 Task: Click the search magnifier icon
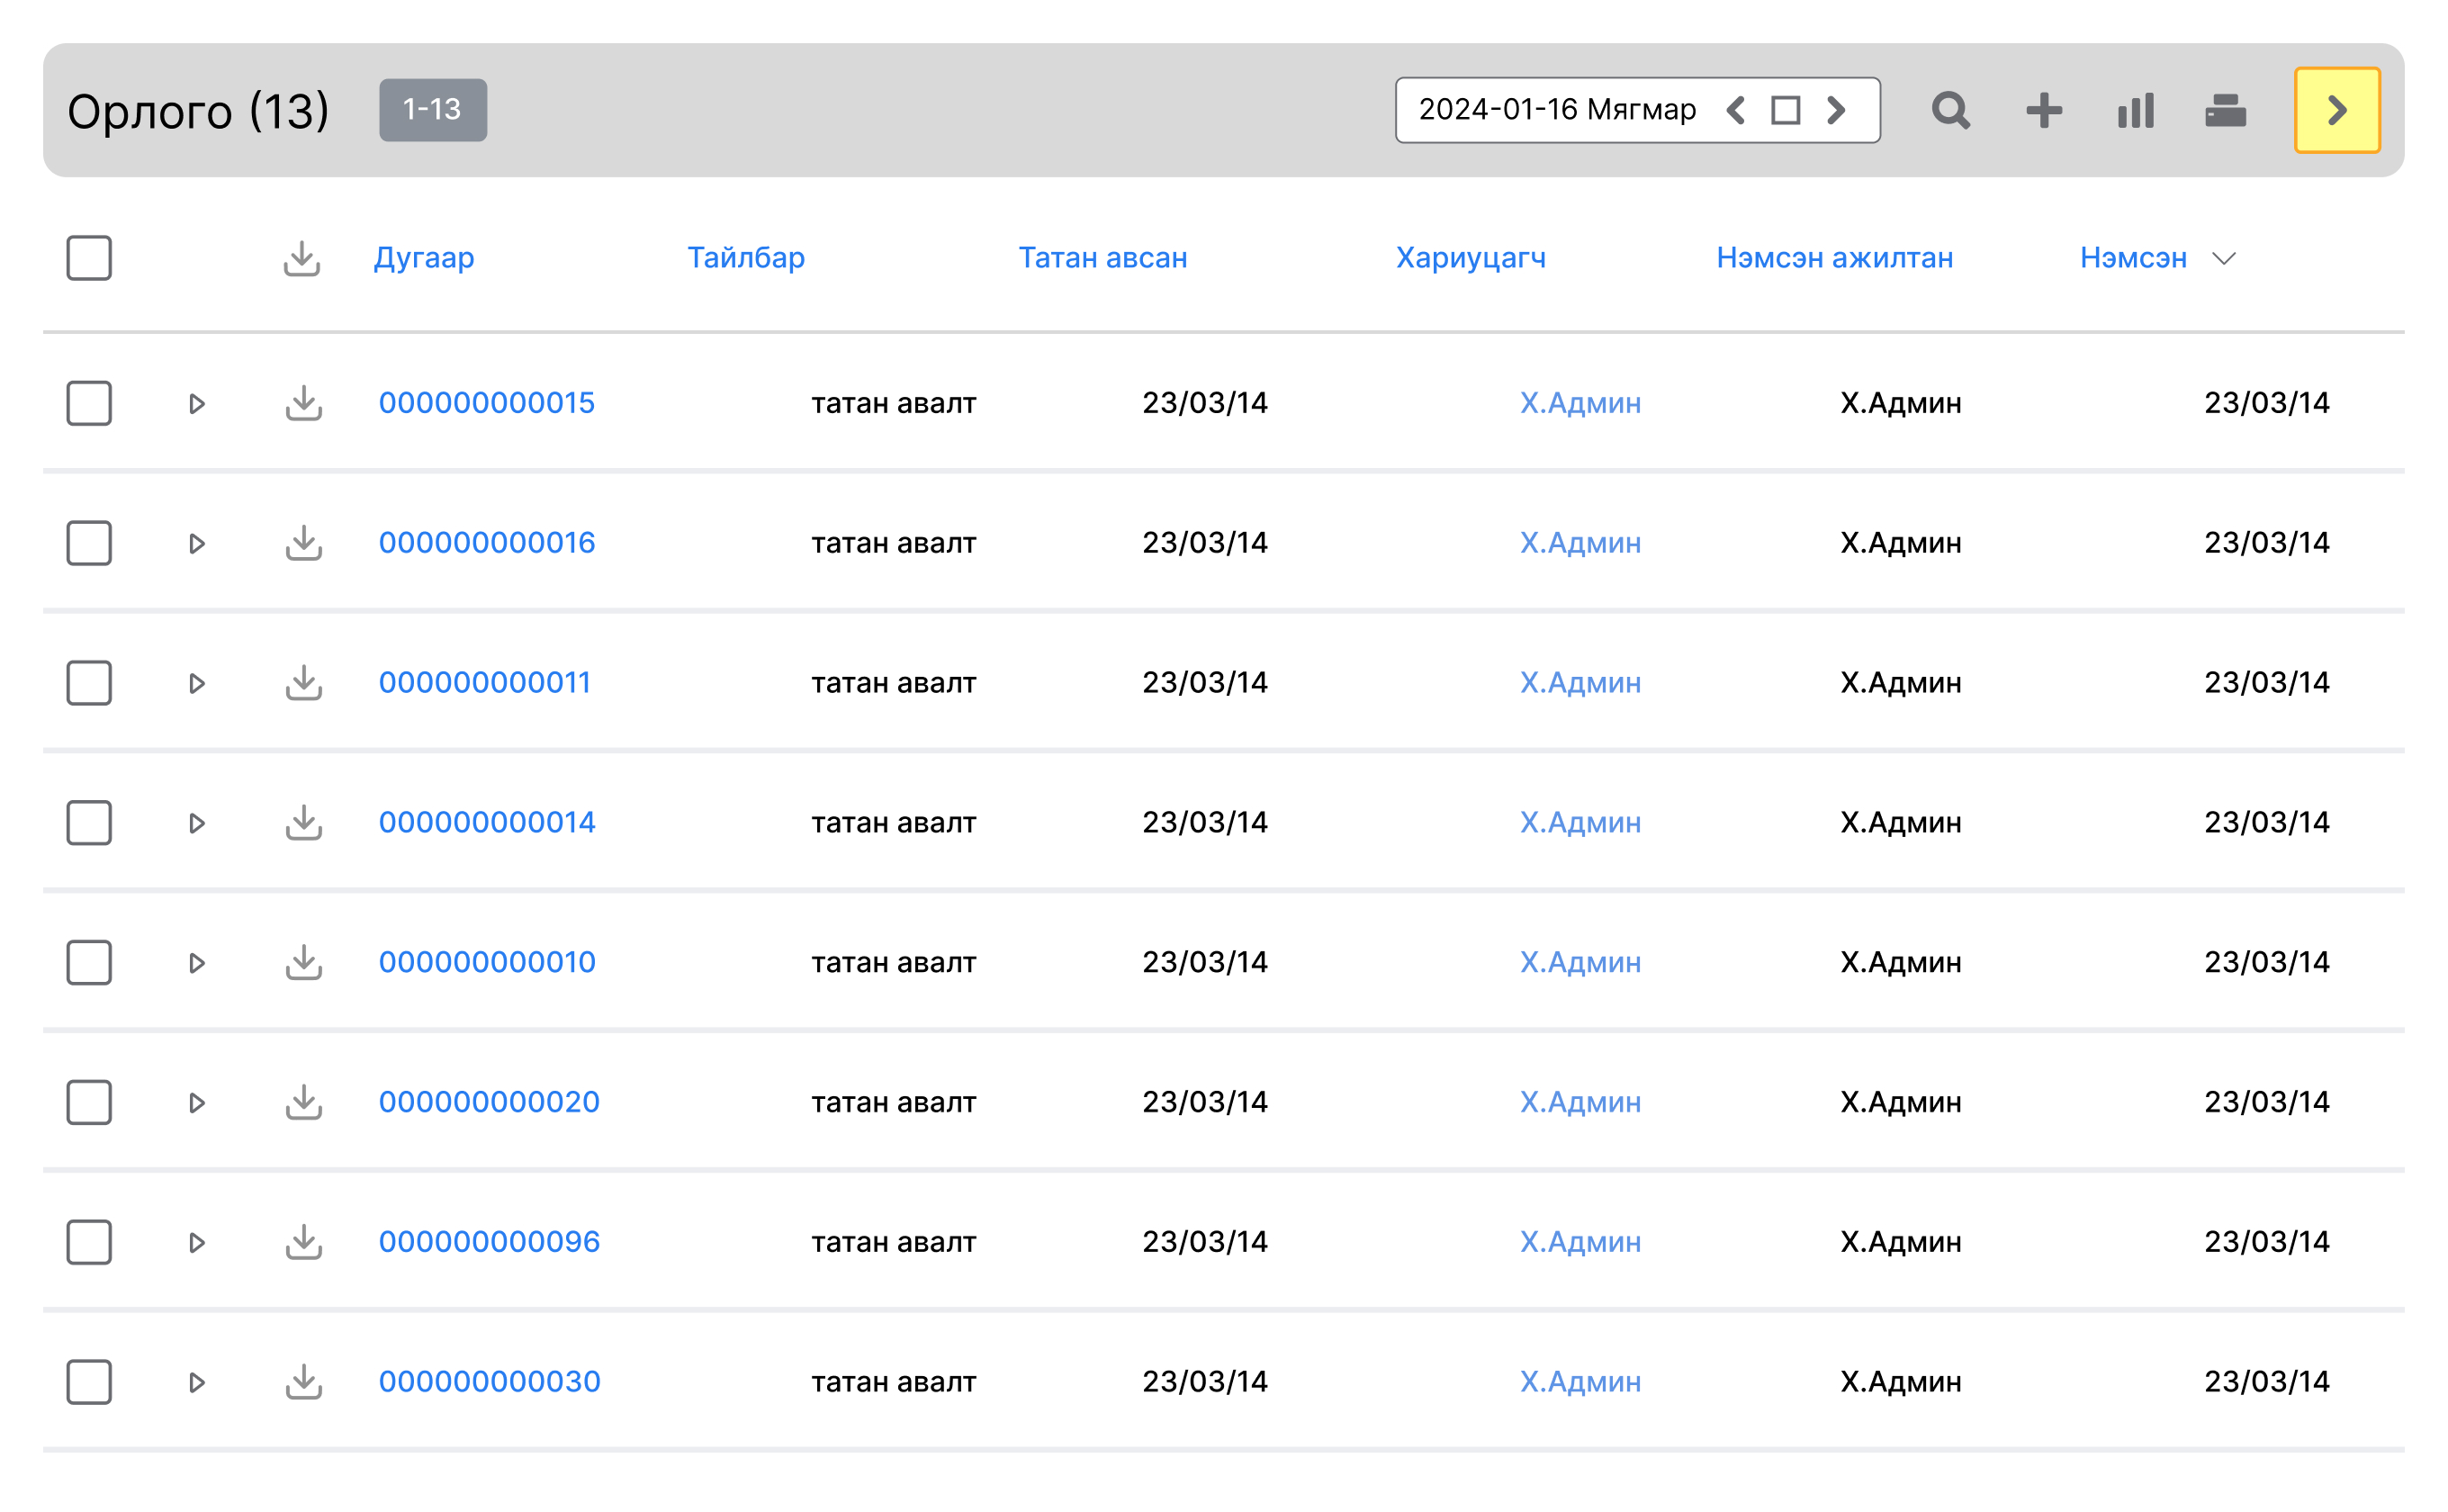1949,110
